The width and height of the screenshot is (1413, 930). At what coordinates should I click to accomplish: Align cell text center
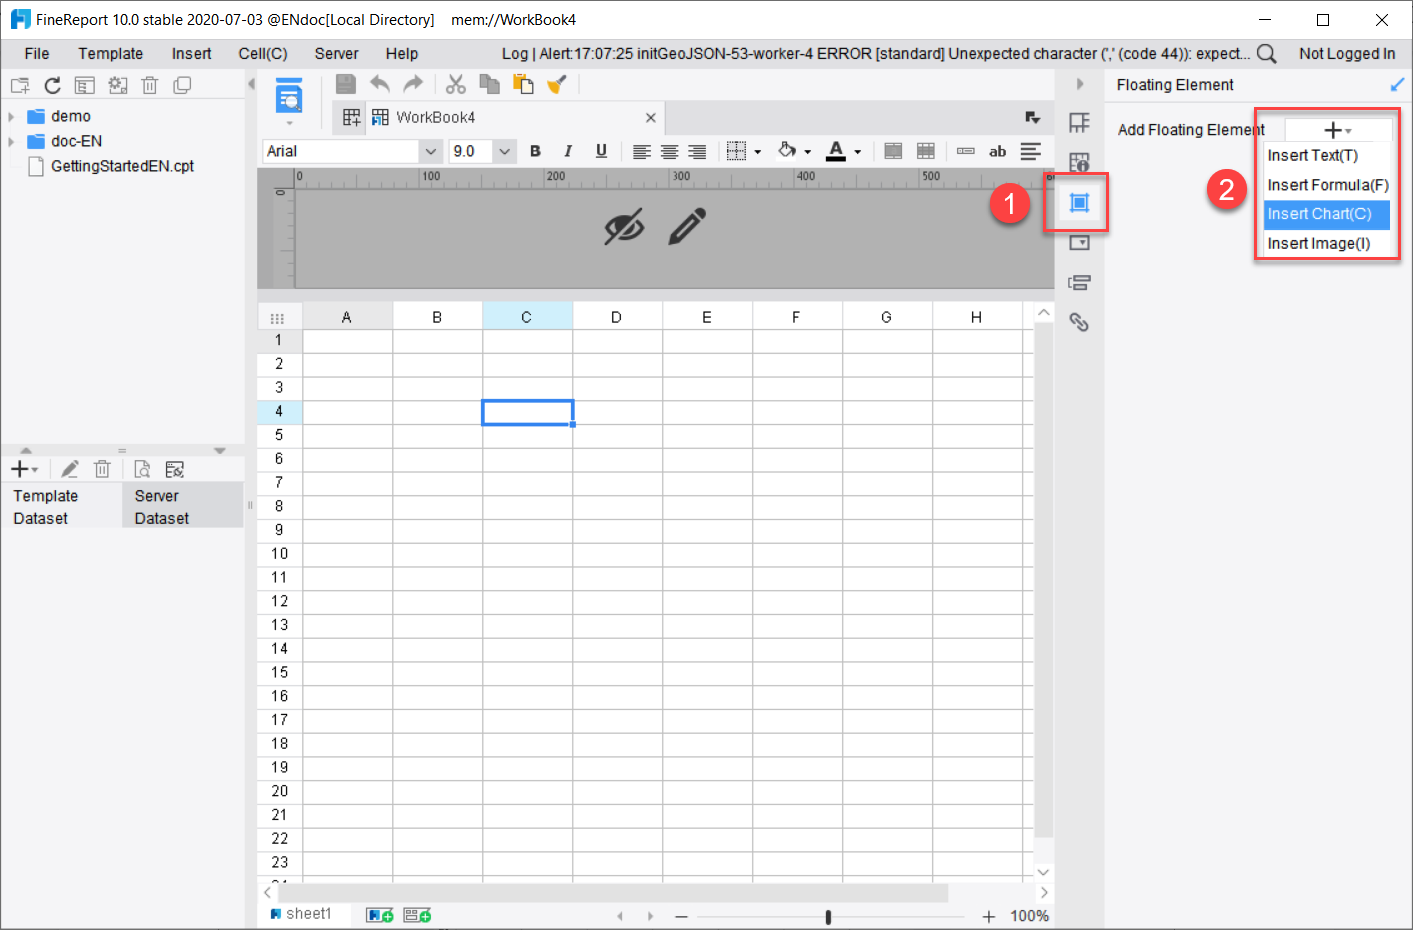point(670,152)
